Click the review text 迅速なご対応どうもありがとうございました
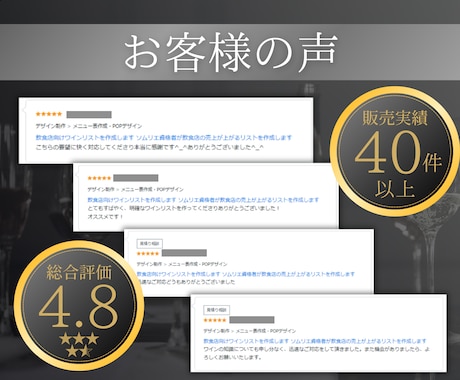The image size is (460, 380). pos(186,282)
